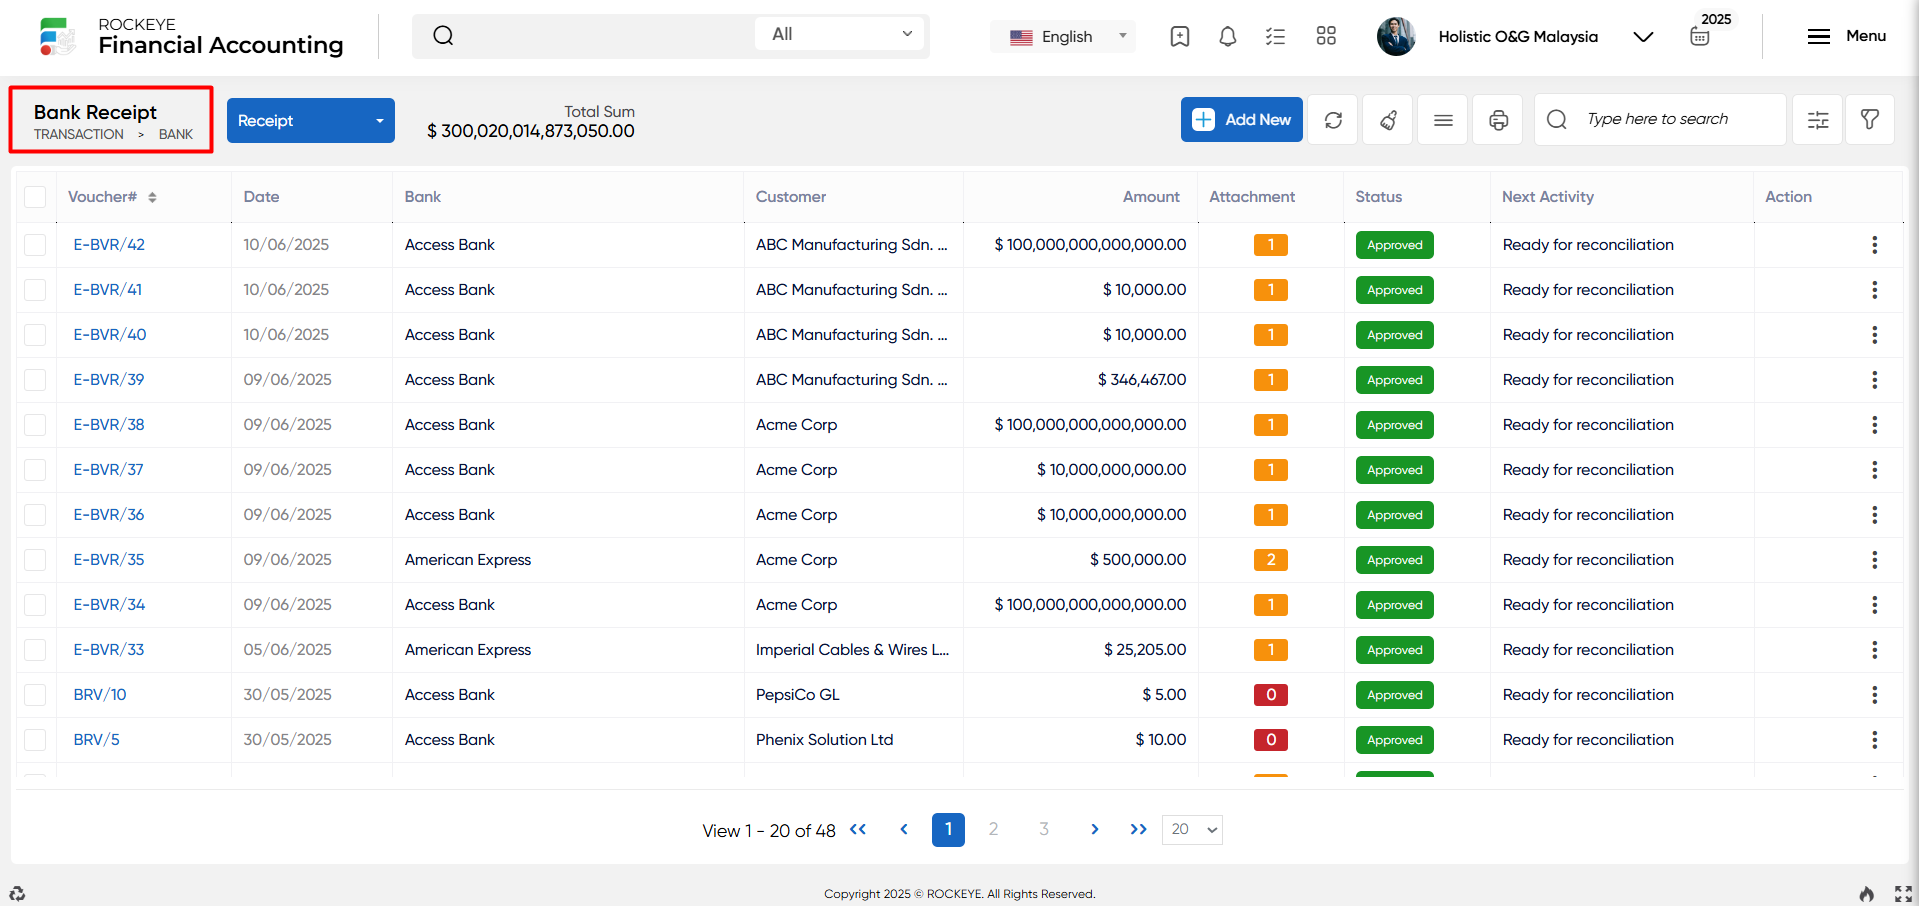Screen dimensions: 1919x906
Task: Click 'Imperial Cables & Wires L...' customer cell
Action: pyautogui.click(x=852, y=650)
